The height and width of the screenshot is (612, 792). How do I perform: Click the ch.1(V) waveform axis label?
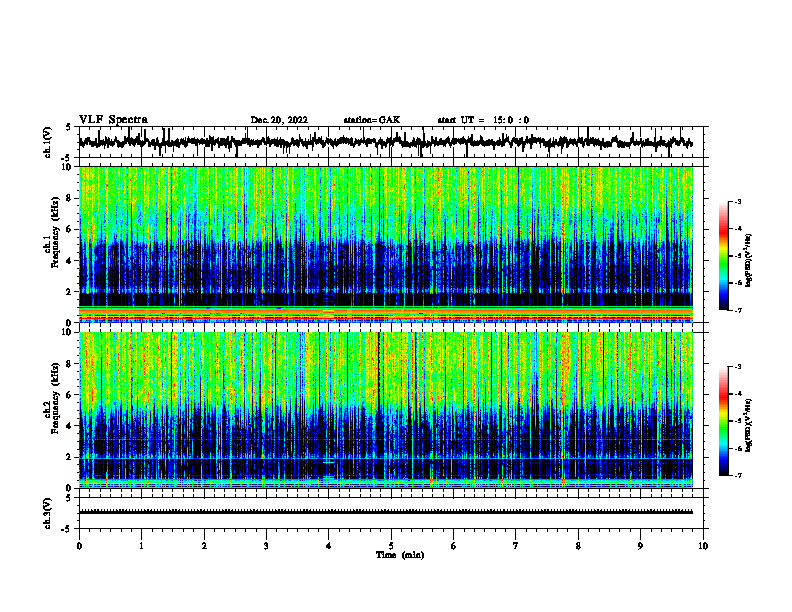(48, 142)
